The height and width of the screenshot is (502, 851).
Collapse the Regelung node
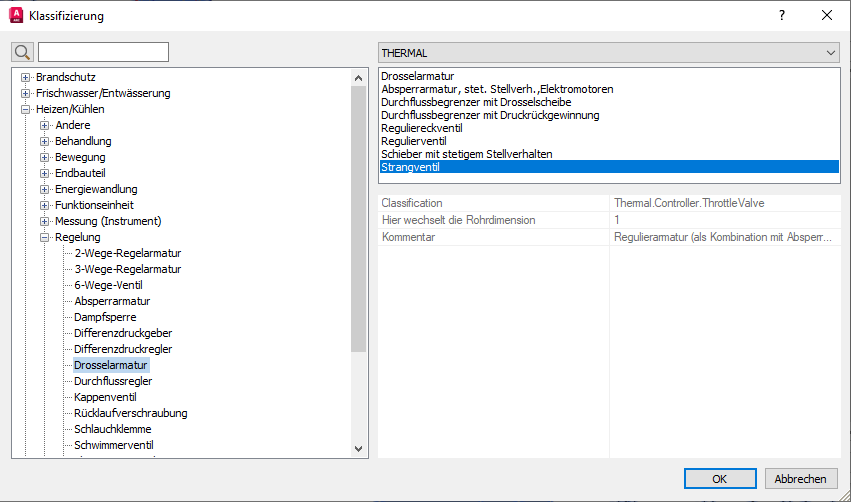[x=45, y=237]
